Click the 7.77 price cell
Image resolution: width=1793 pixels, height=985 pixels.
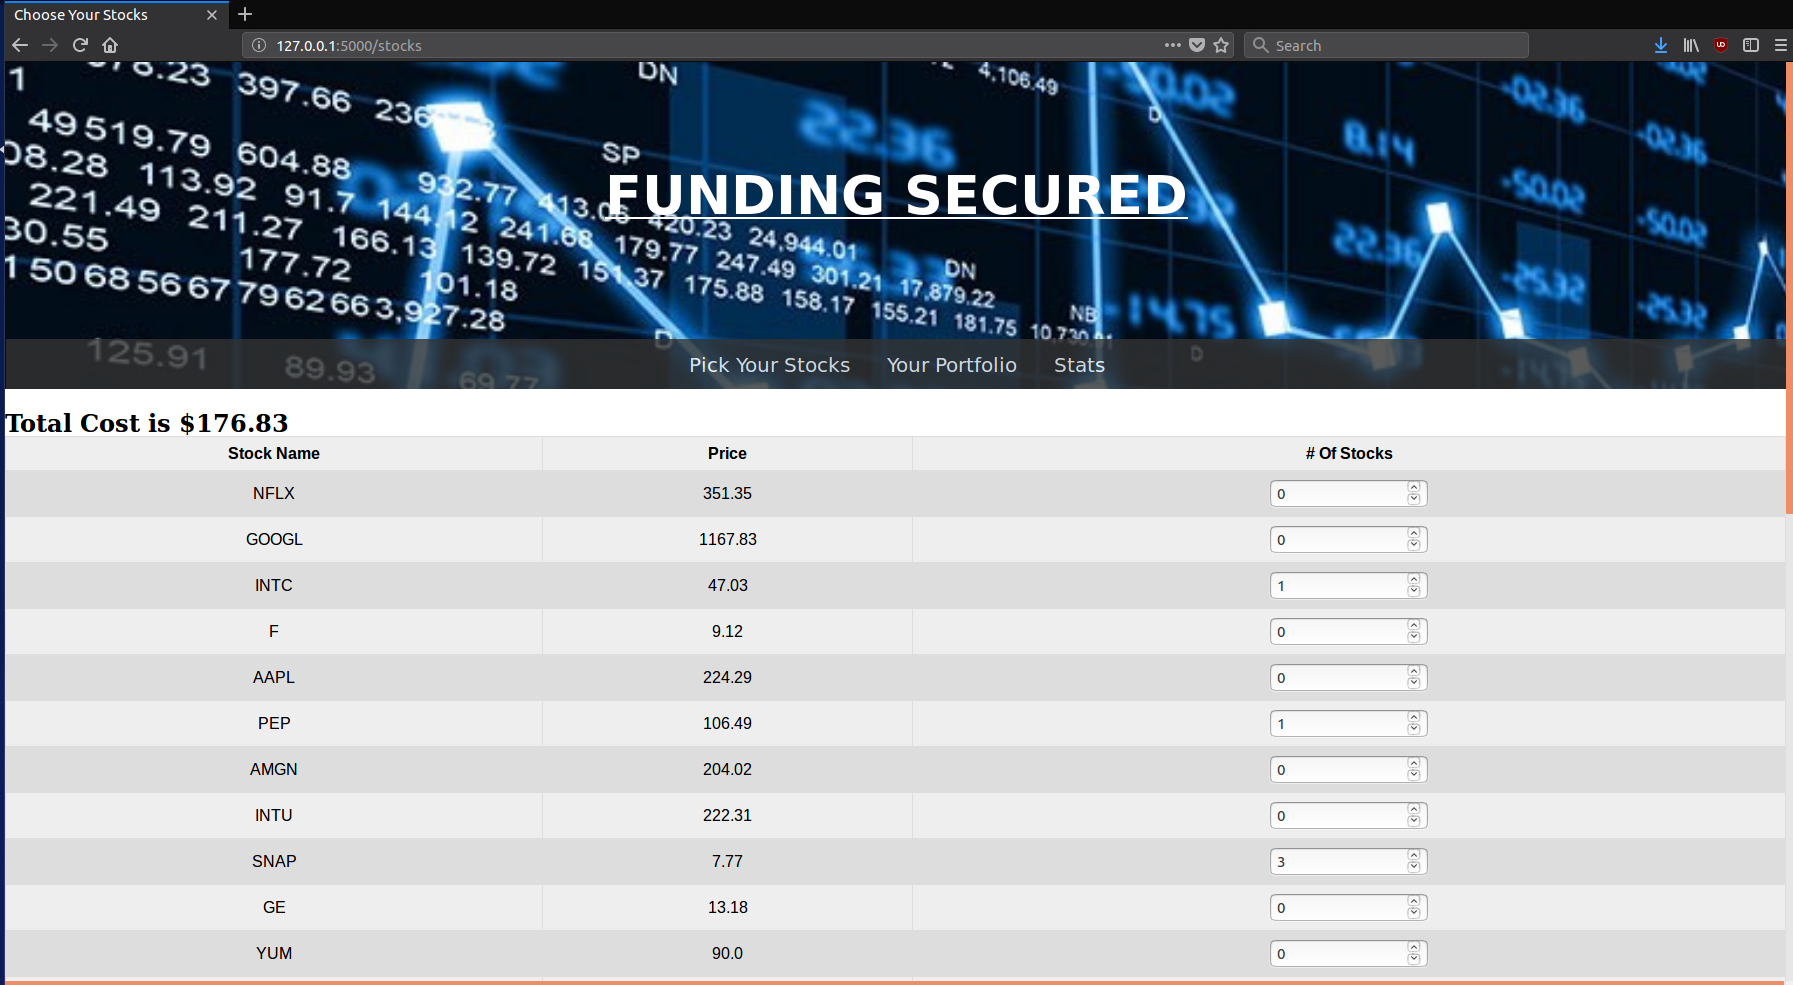pyautogui.click(x=727, y=861)
